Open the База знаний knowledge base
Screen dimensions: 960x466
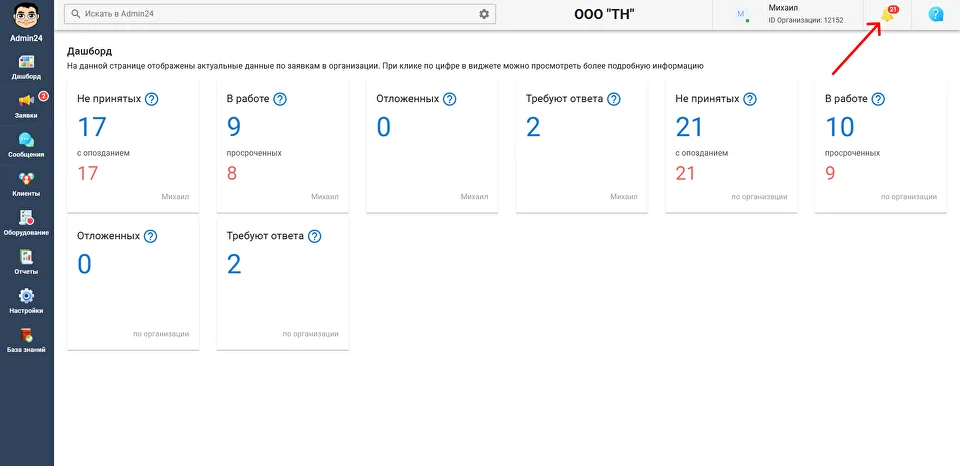[26, 340]
